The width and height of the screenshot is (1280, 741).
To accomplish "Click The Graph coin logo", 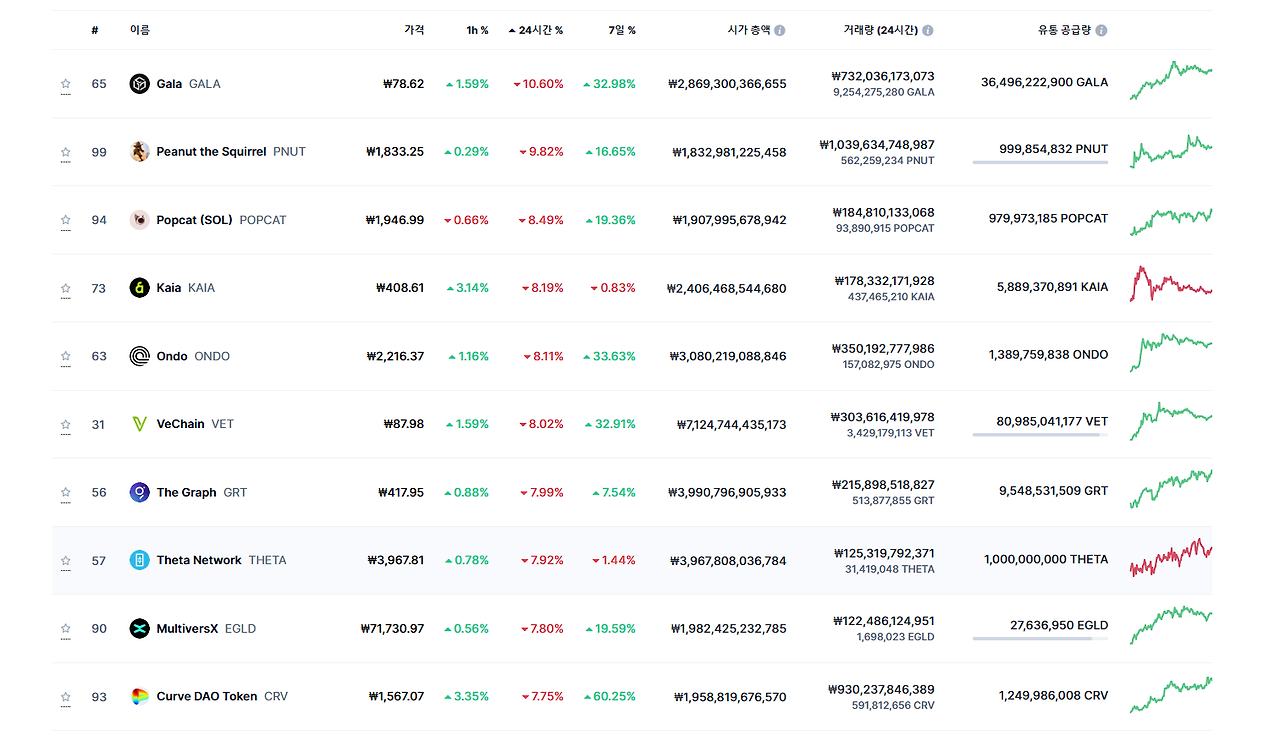I will [139, 492].
